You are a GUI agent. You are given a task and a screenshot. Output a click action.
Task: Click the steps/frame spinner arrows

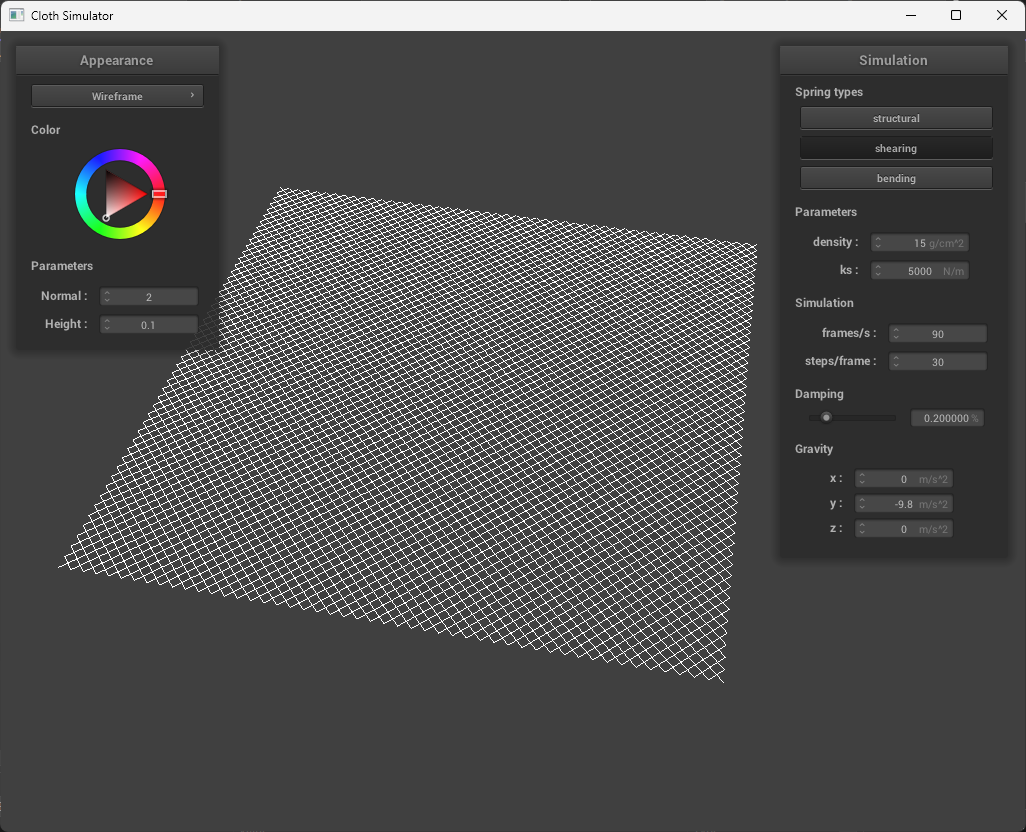pyautogui.click(x=896, y=362)
